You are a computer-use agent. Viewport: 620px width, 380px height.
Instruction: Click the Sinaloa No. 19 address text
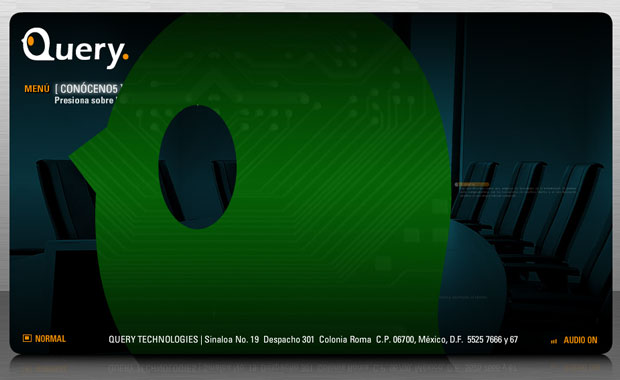click(232, 340)
